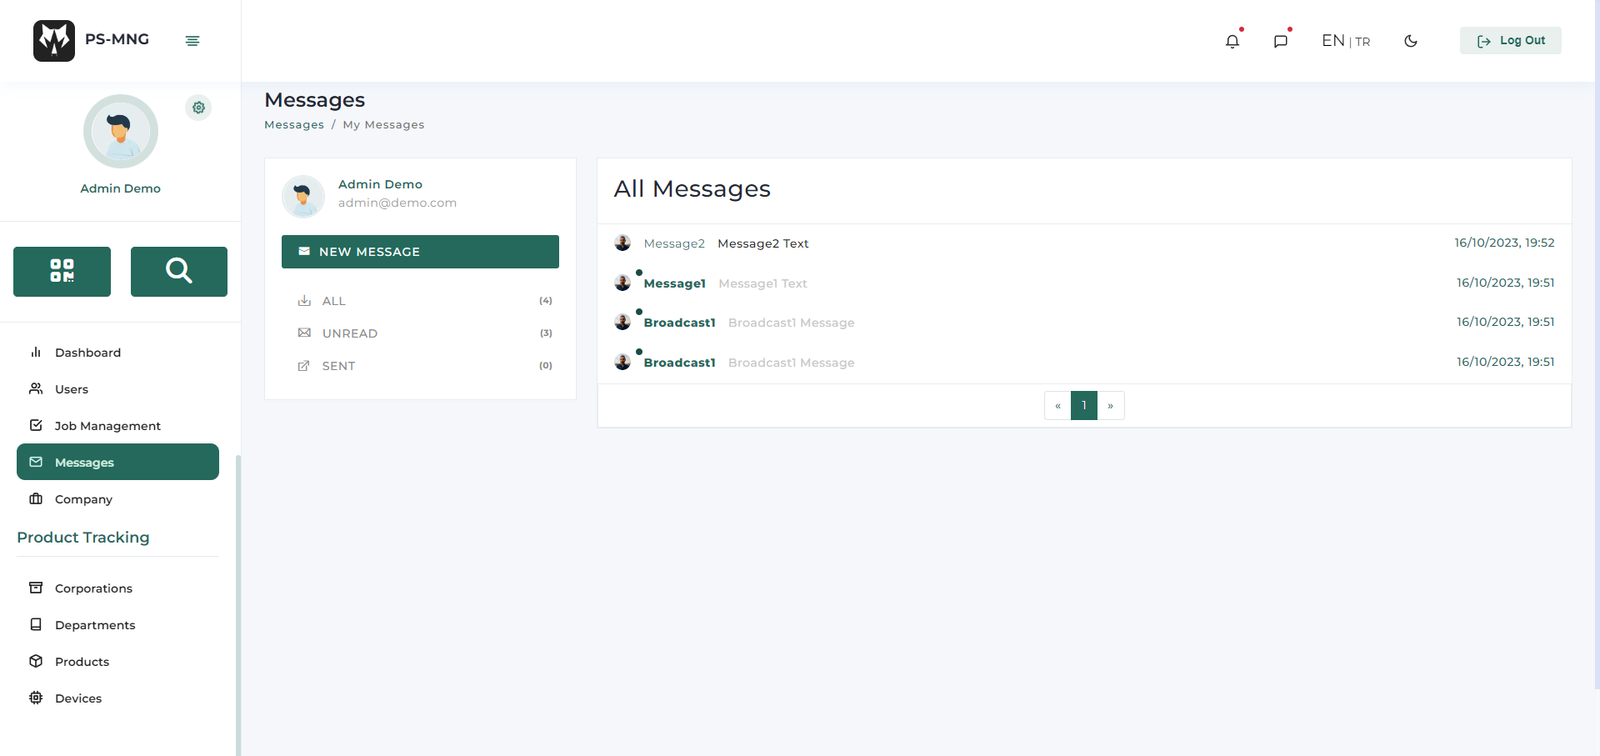Screen dimensions: 1600x756
Task: Switch language to TR
Action: click(x=1363, y=42)
